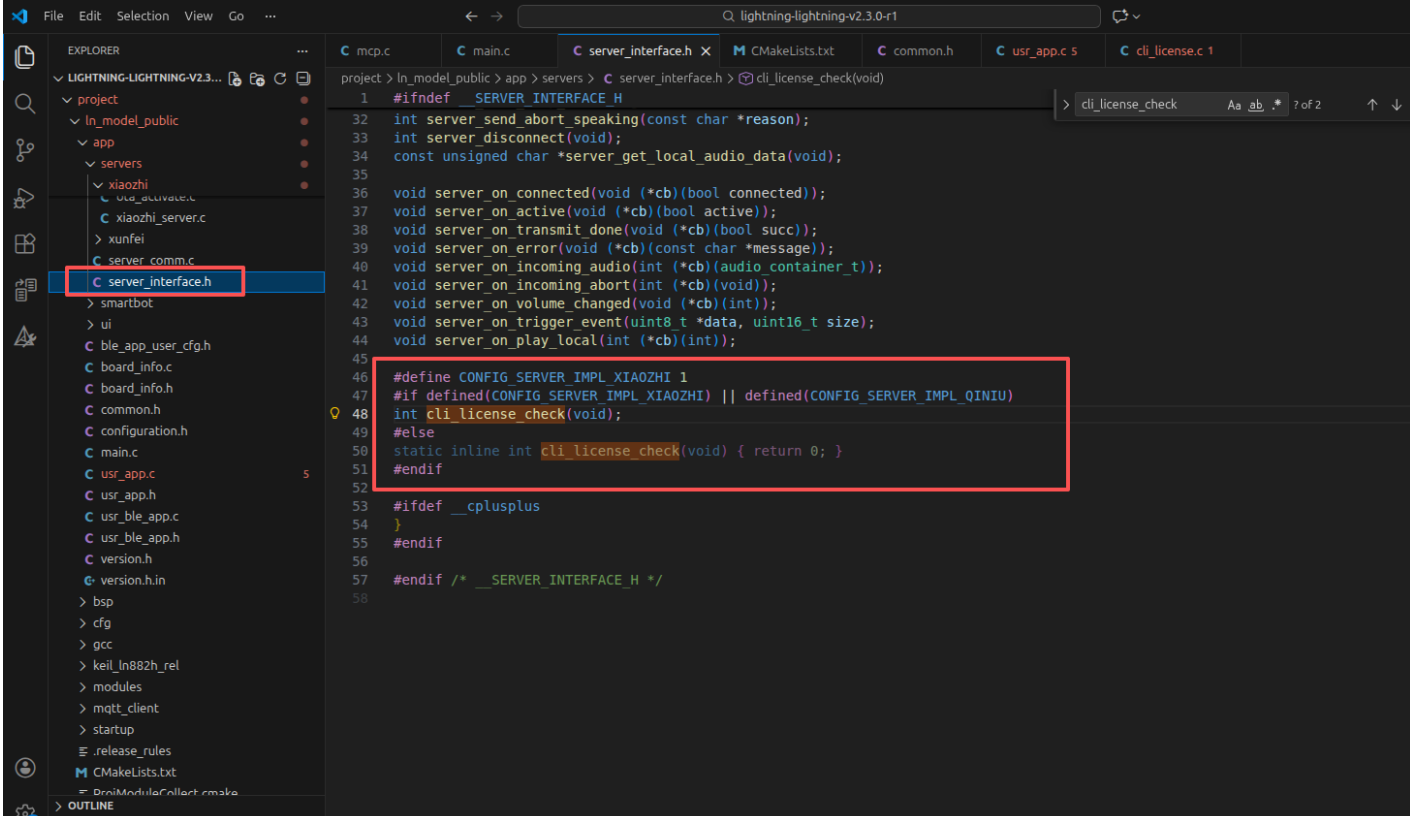Switch to the mcp.c tab
Viewport: 1410px width, 816px height.
click(383, 50)
